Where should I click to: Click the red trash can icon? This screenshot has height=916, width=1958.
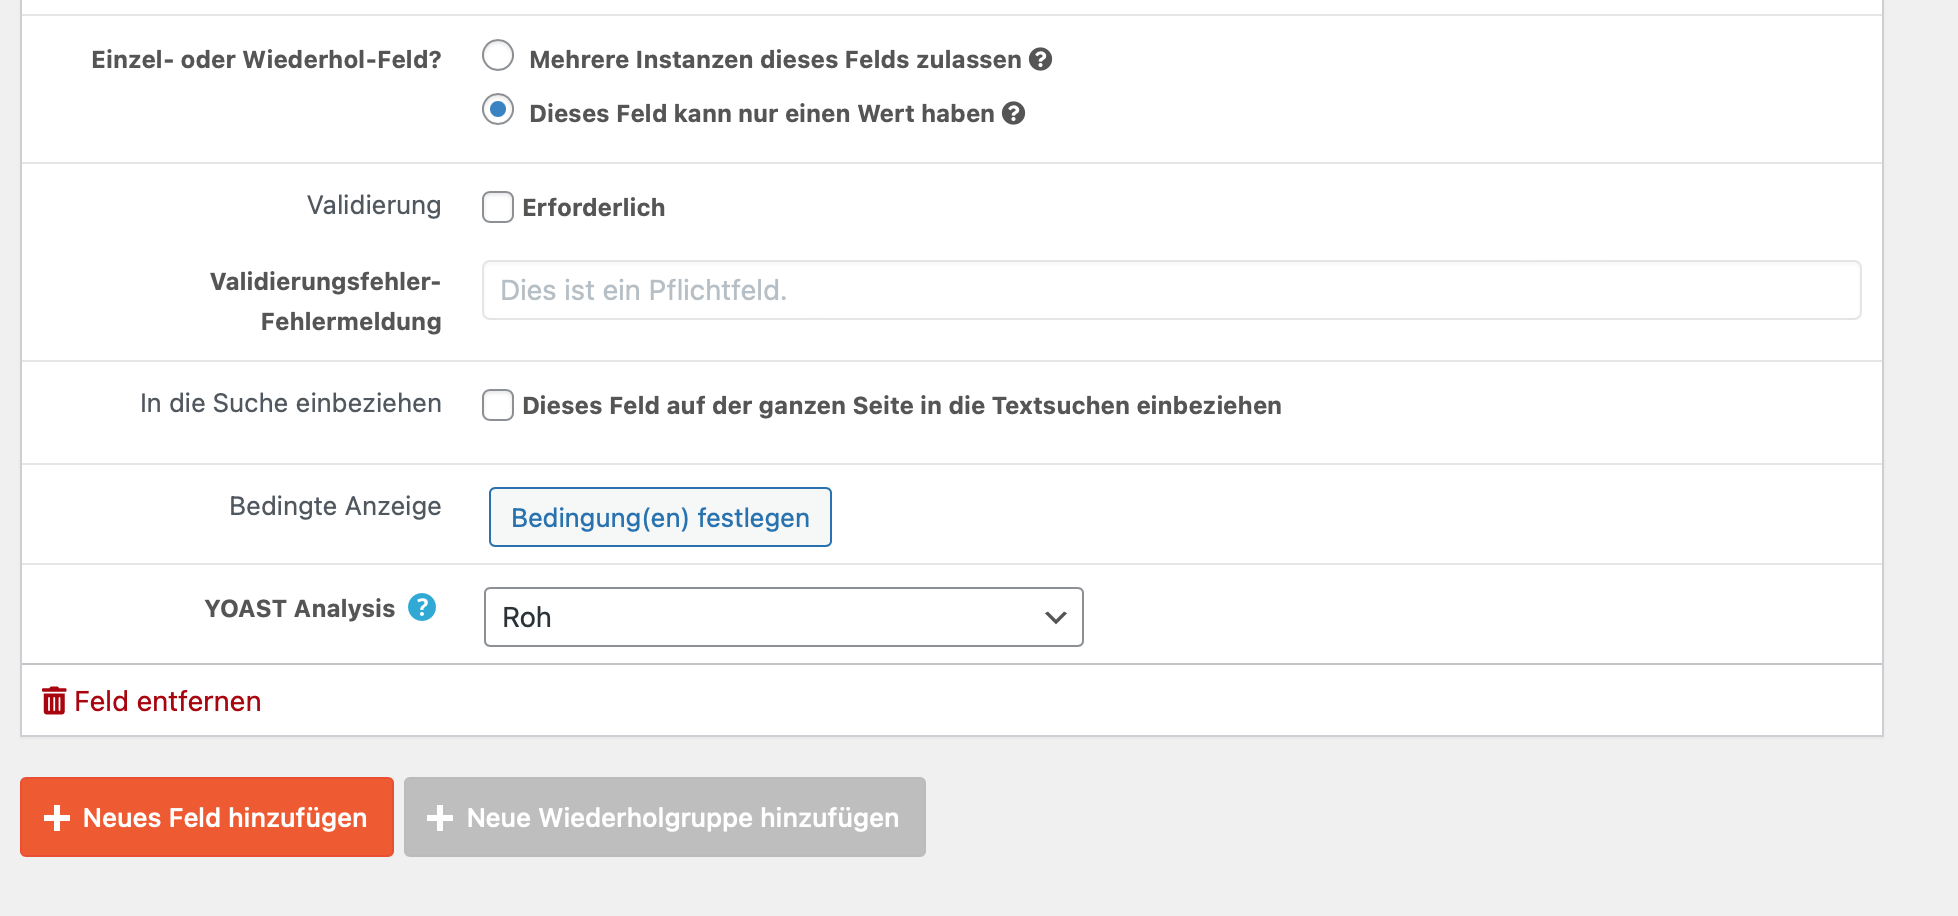click(x=54, y=701)
